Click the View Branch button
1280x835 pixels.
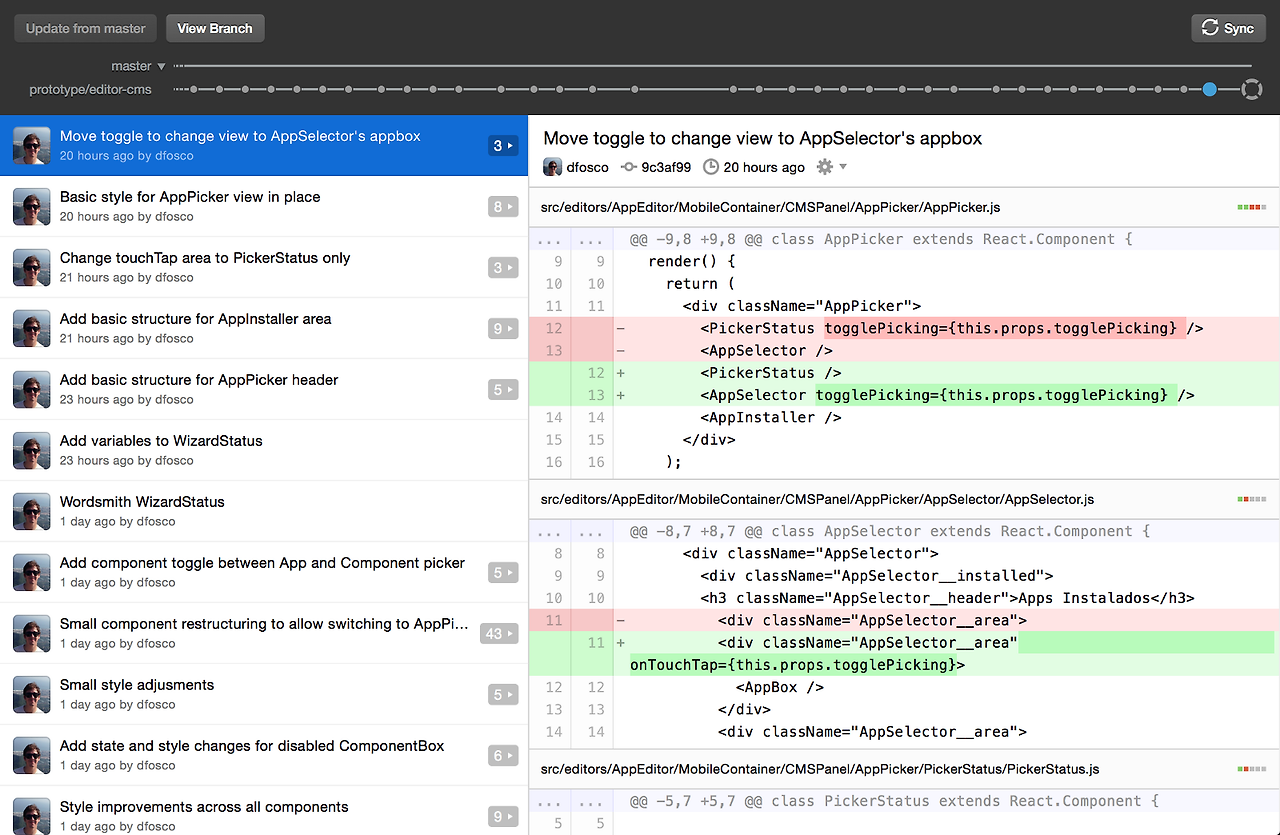click(215, 28)
